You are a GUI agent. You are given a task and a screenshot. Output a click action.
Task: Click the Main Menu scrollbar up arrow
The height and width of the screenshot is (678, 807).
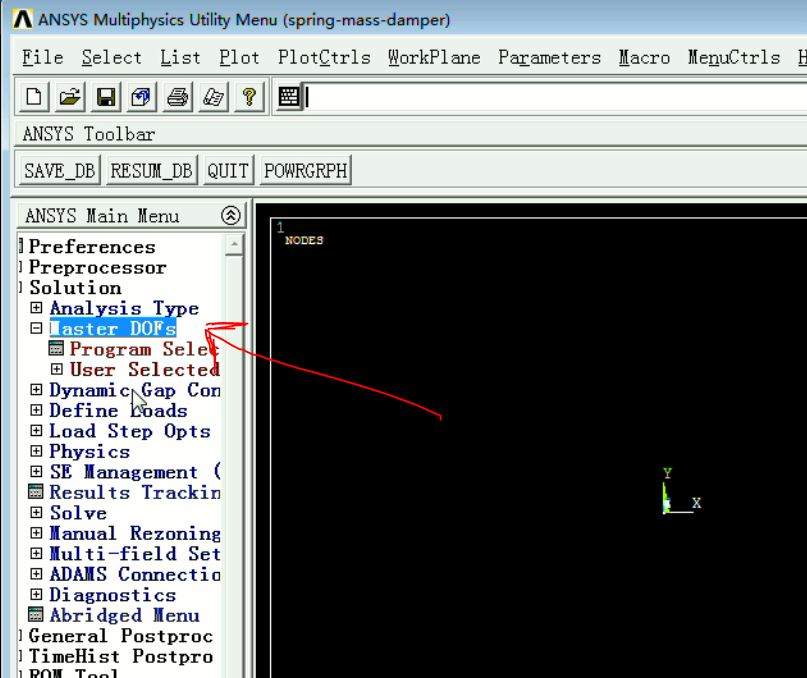point(234,245)
